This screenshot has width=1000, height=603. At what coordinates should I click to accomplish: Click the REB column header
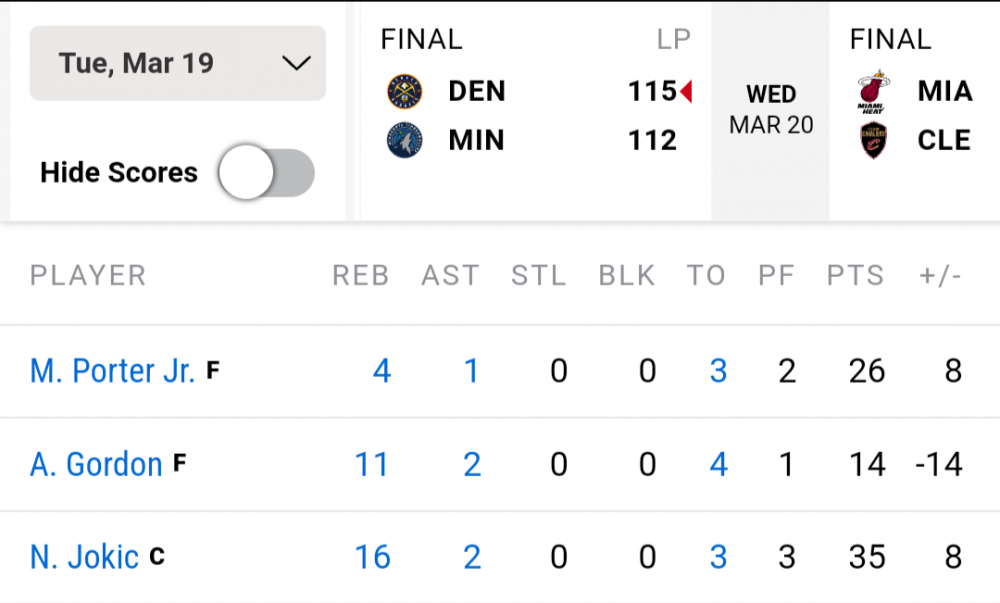click(360, 276)
